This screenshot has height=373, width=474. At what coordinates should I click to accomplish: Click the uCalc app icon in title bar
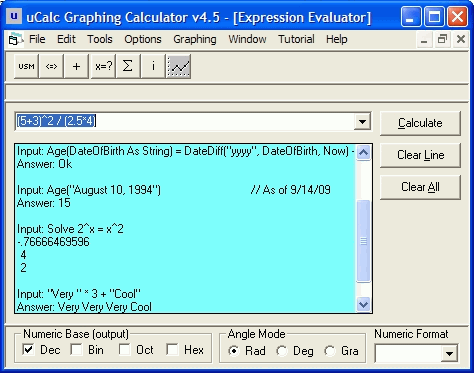(14, 16)
